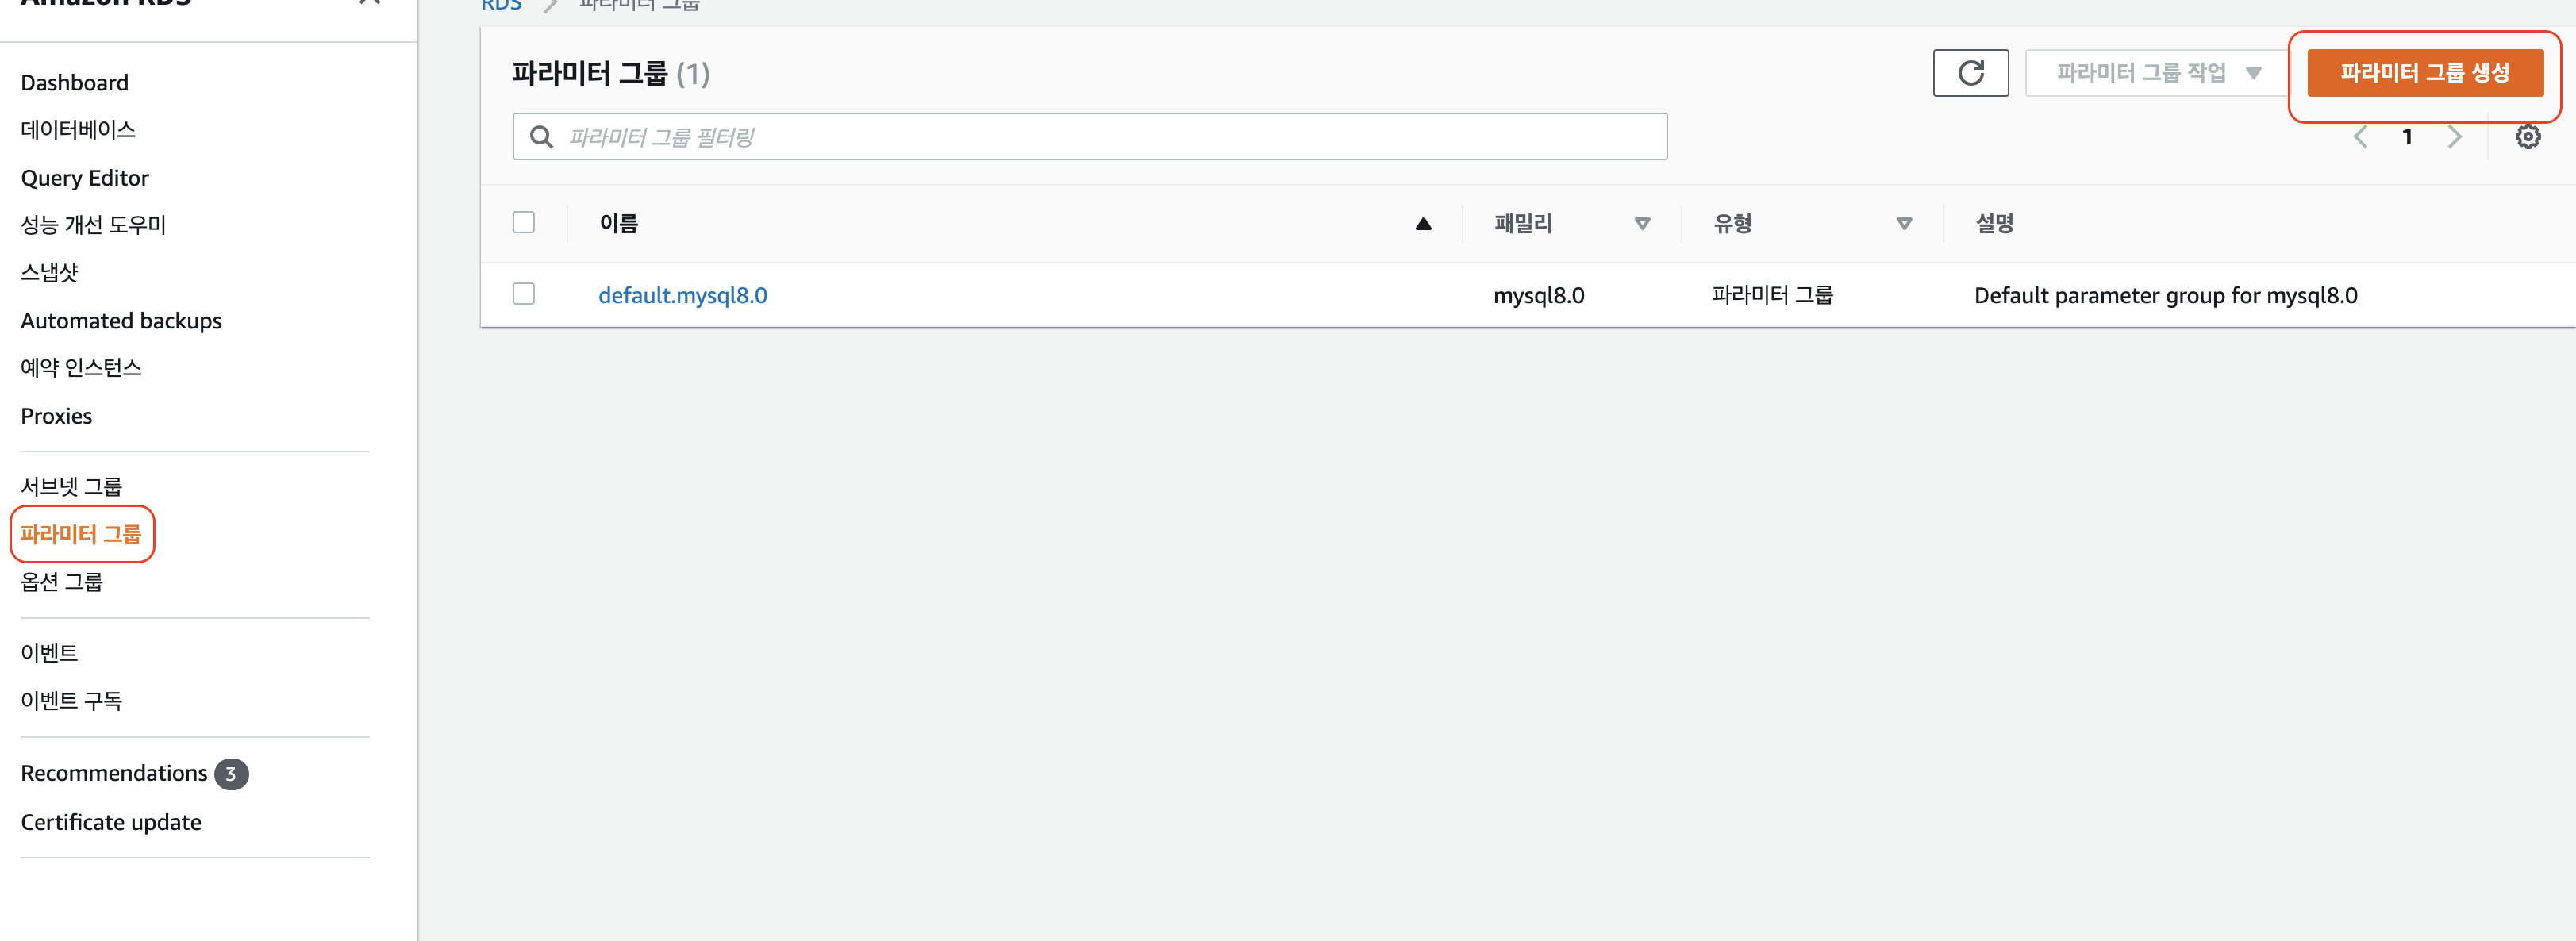Viewport: 2576px width, 941px height.
Task: Navigate to 스냅샷 in the sidebar
Action: pyautogui.click(x=49, y=271)
